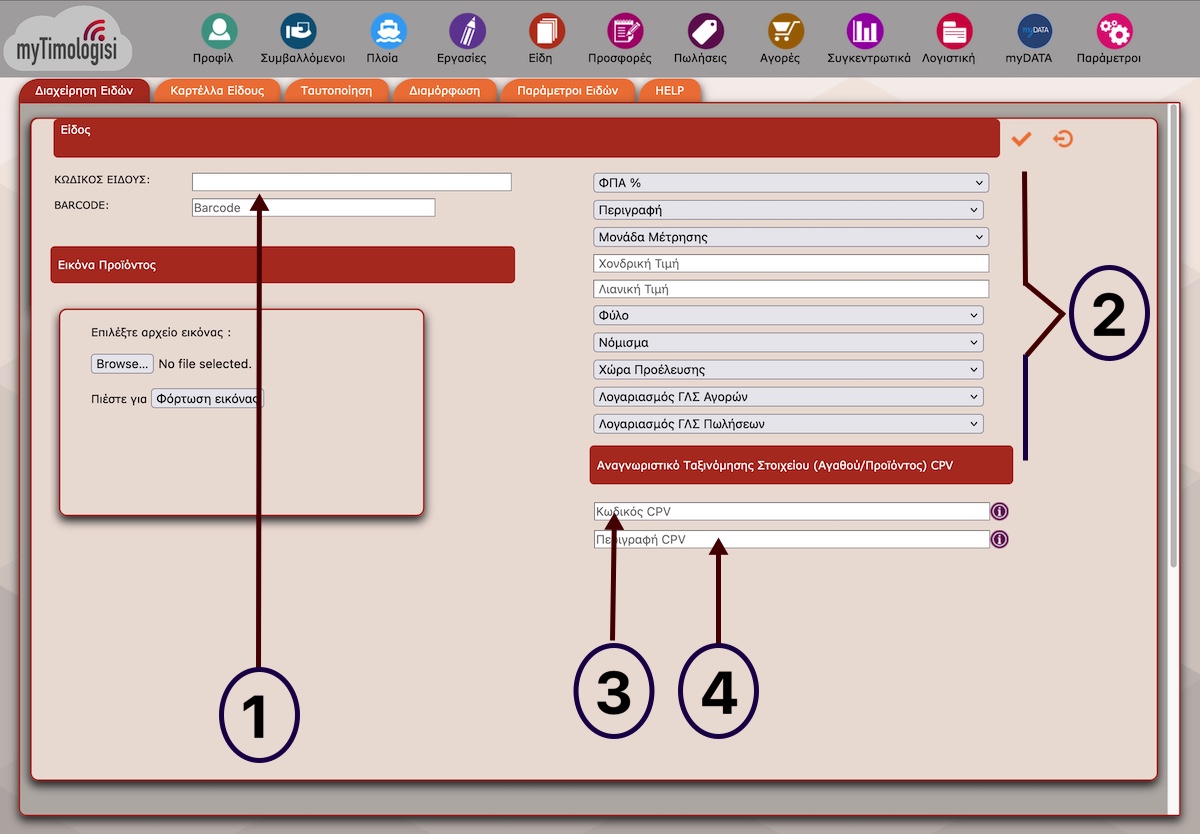Open the Παράμετροι gears icon
This screenshot has height=834, width=1200.
point(1115,31)
